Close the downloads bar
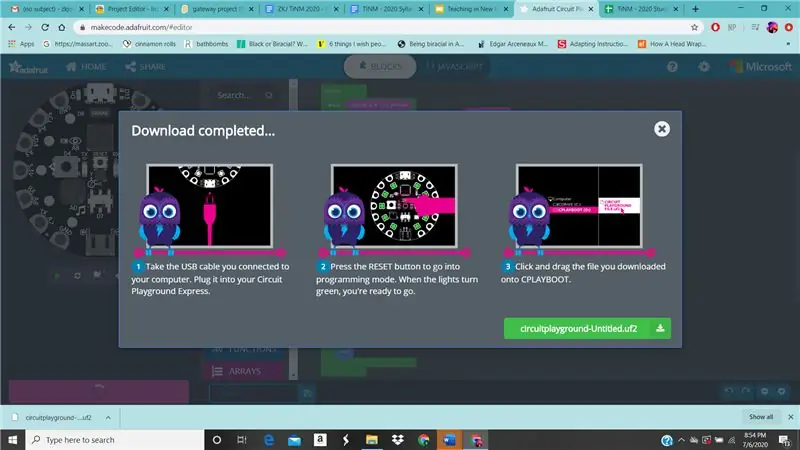The image size is (800, 450). point(790,417)
